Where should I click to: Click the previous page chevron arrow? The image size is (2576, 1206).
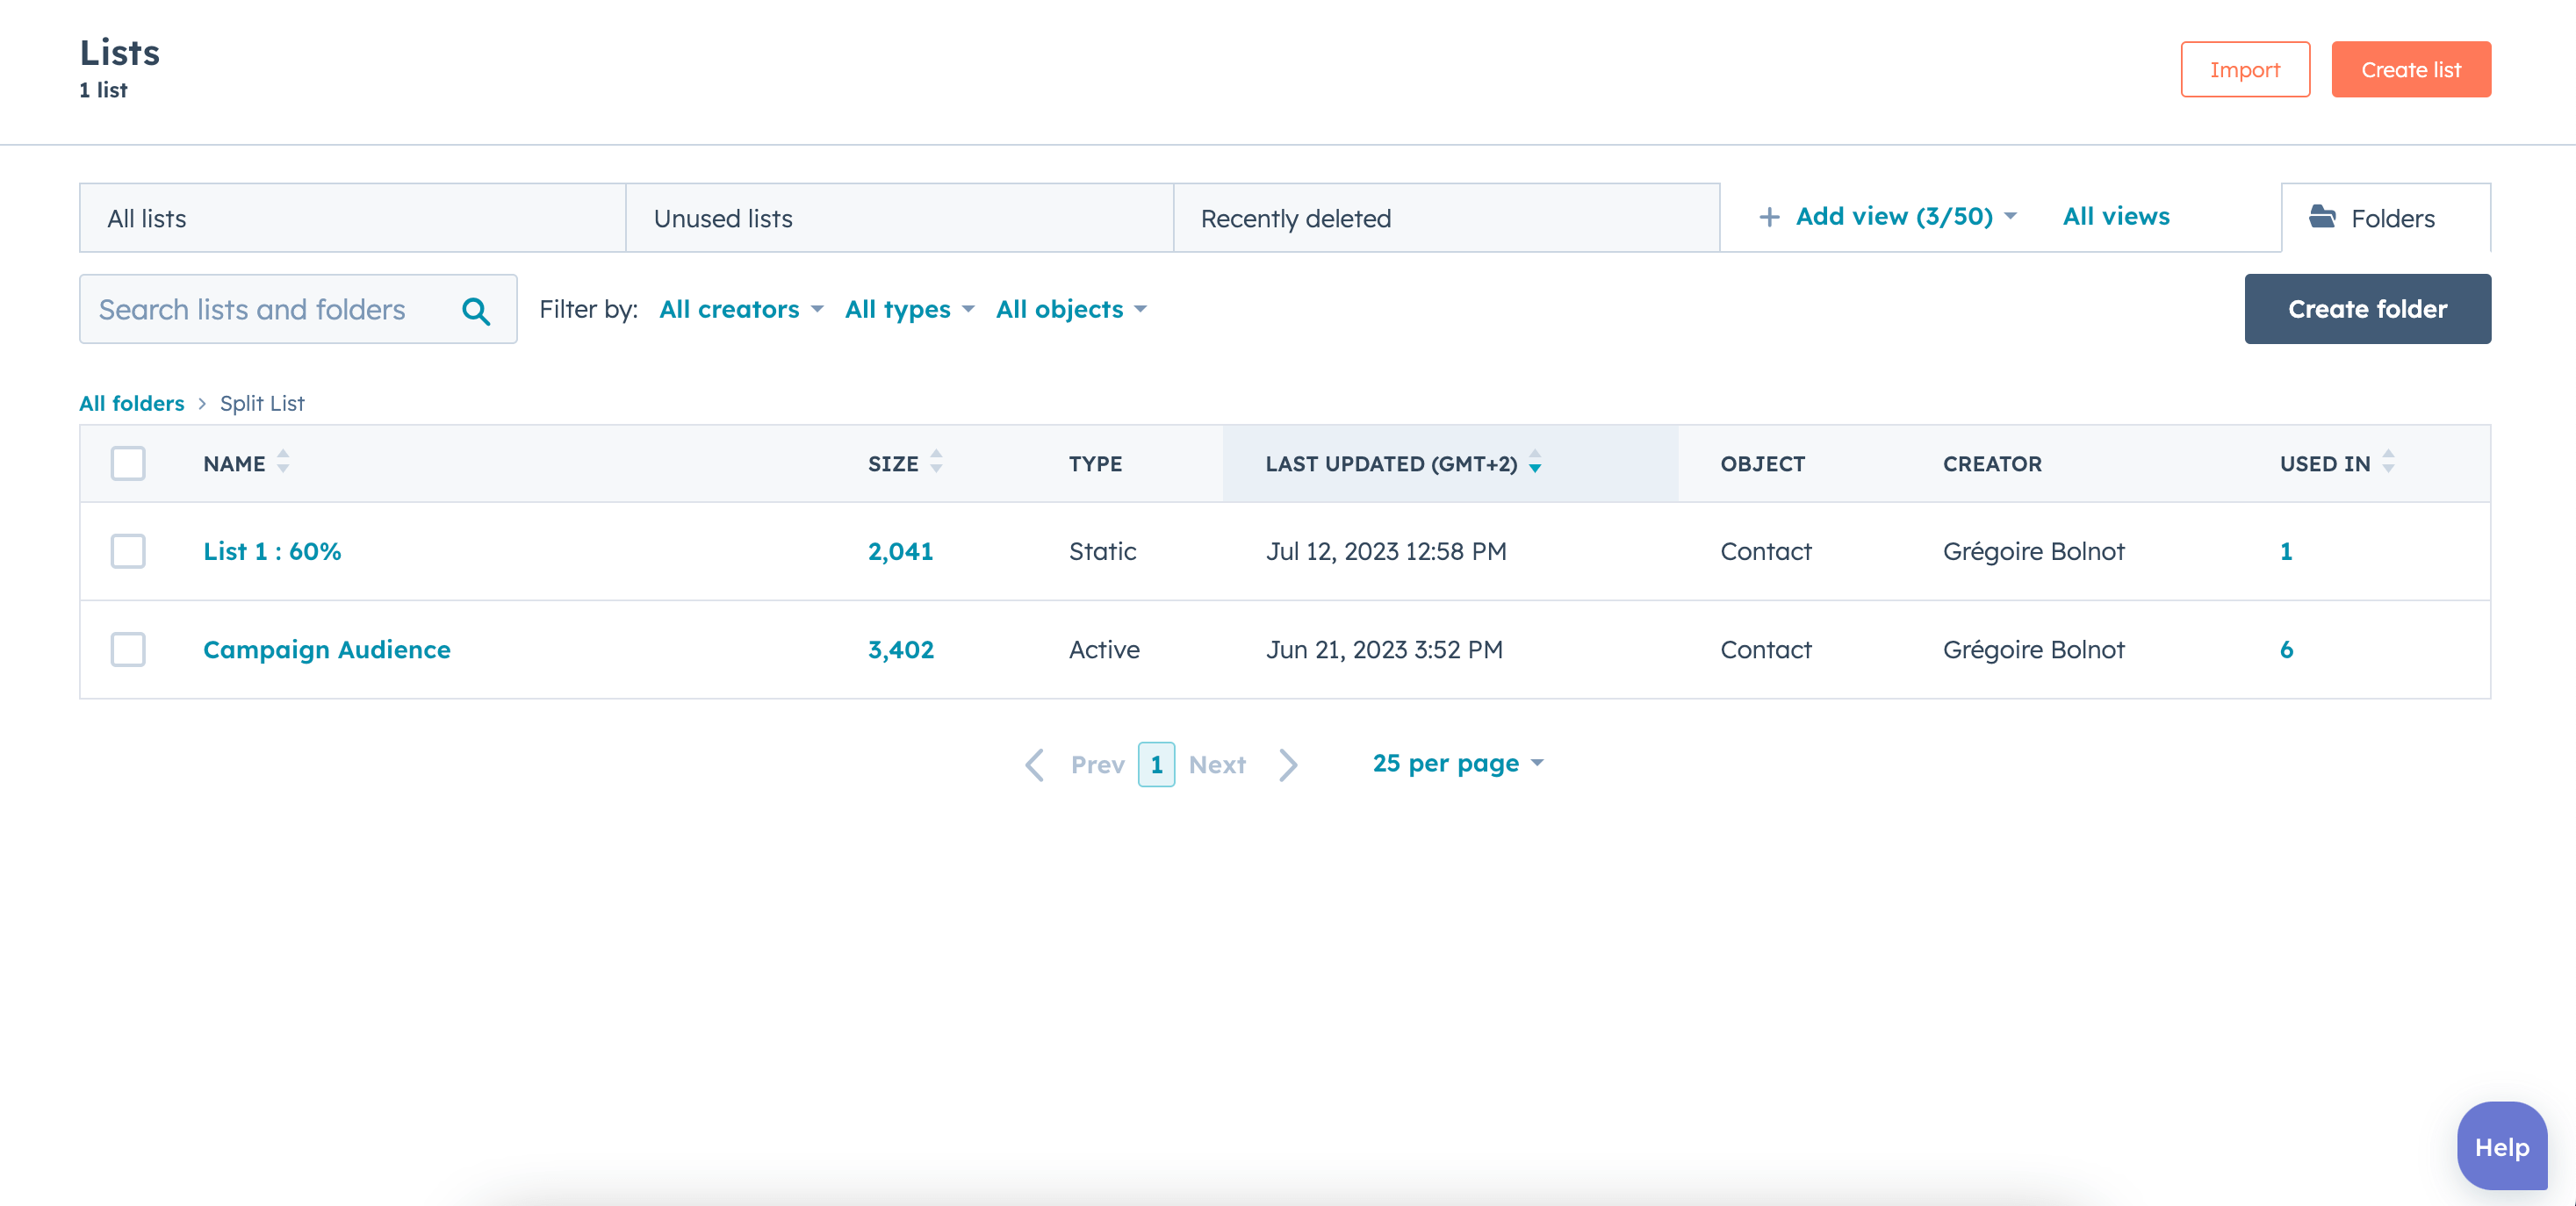point(1035,765)
